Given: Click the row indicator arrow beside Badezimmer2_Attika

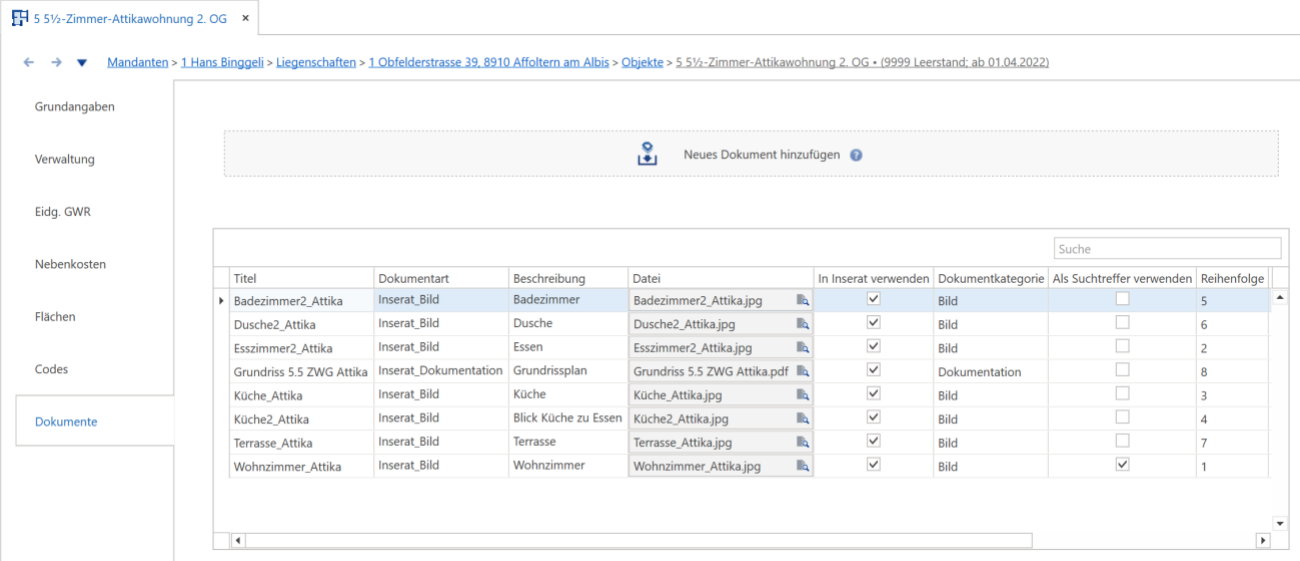Looking at the screenshot, I should pos(221,300).
